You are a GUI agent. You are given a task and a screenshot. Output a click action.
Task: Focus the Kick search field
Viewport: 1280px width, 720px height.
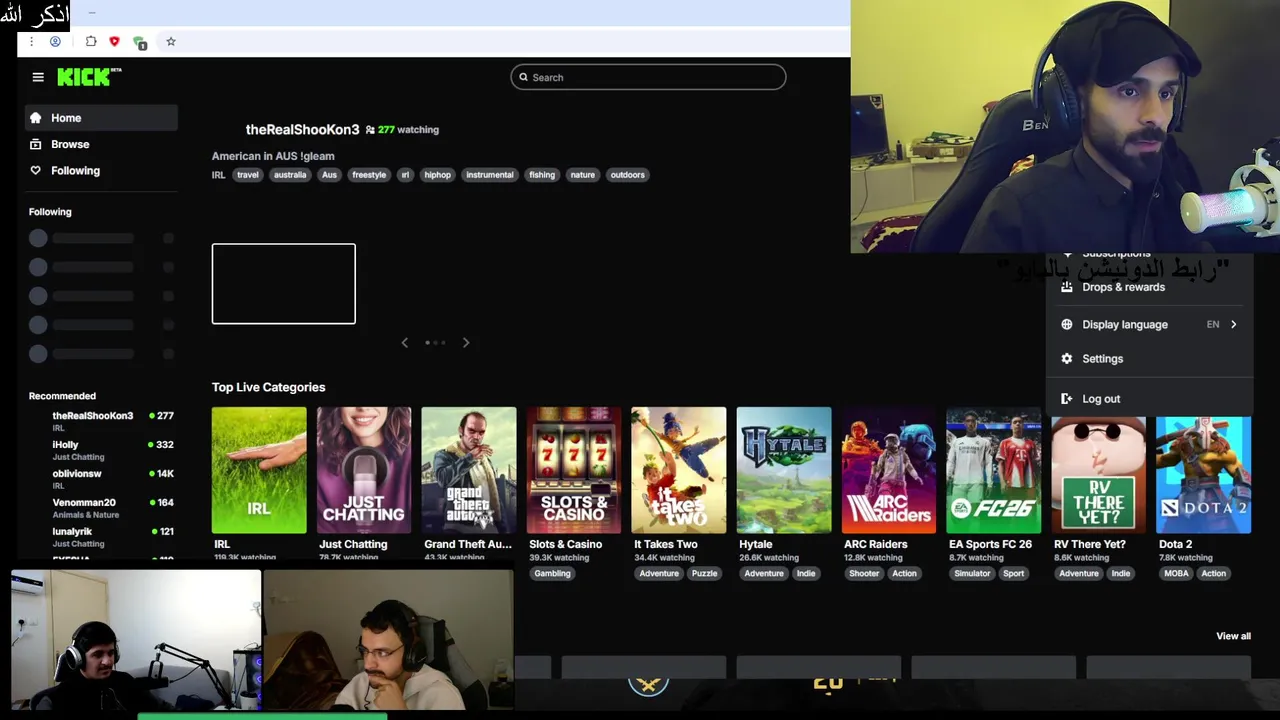click(x=648, y=77)
